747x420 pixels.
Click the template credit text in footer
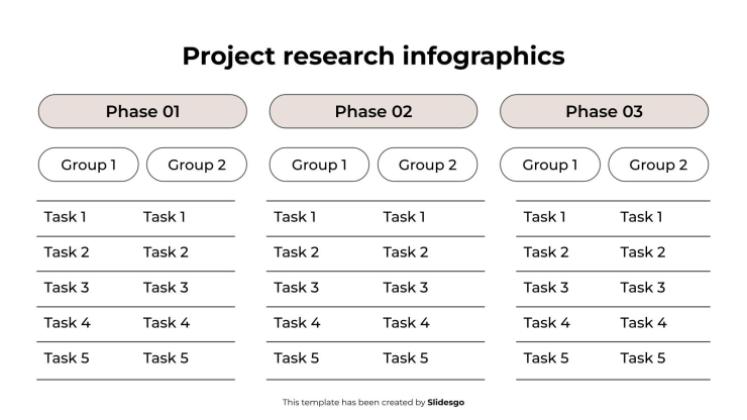tap(373, 402)
